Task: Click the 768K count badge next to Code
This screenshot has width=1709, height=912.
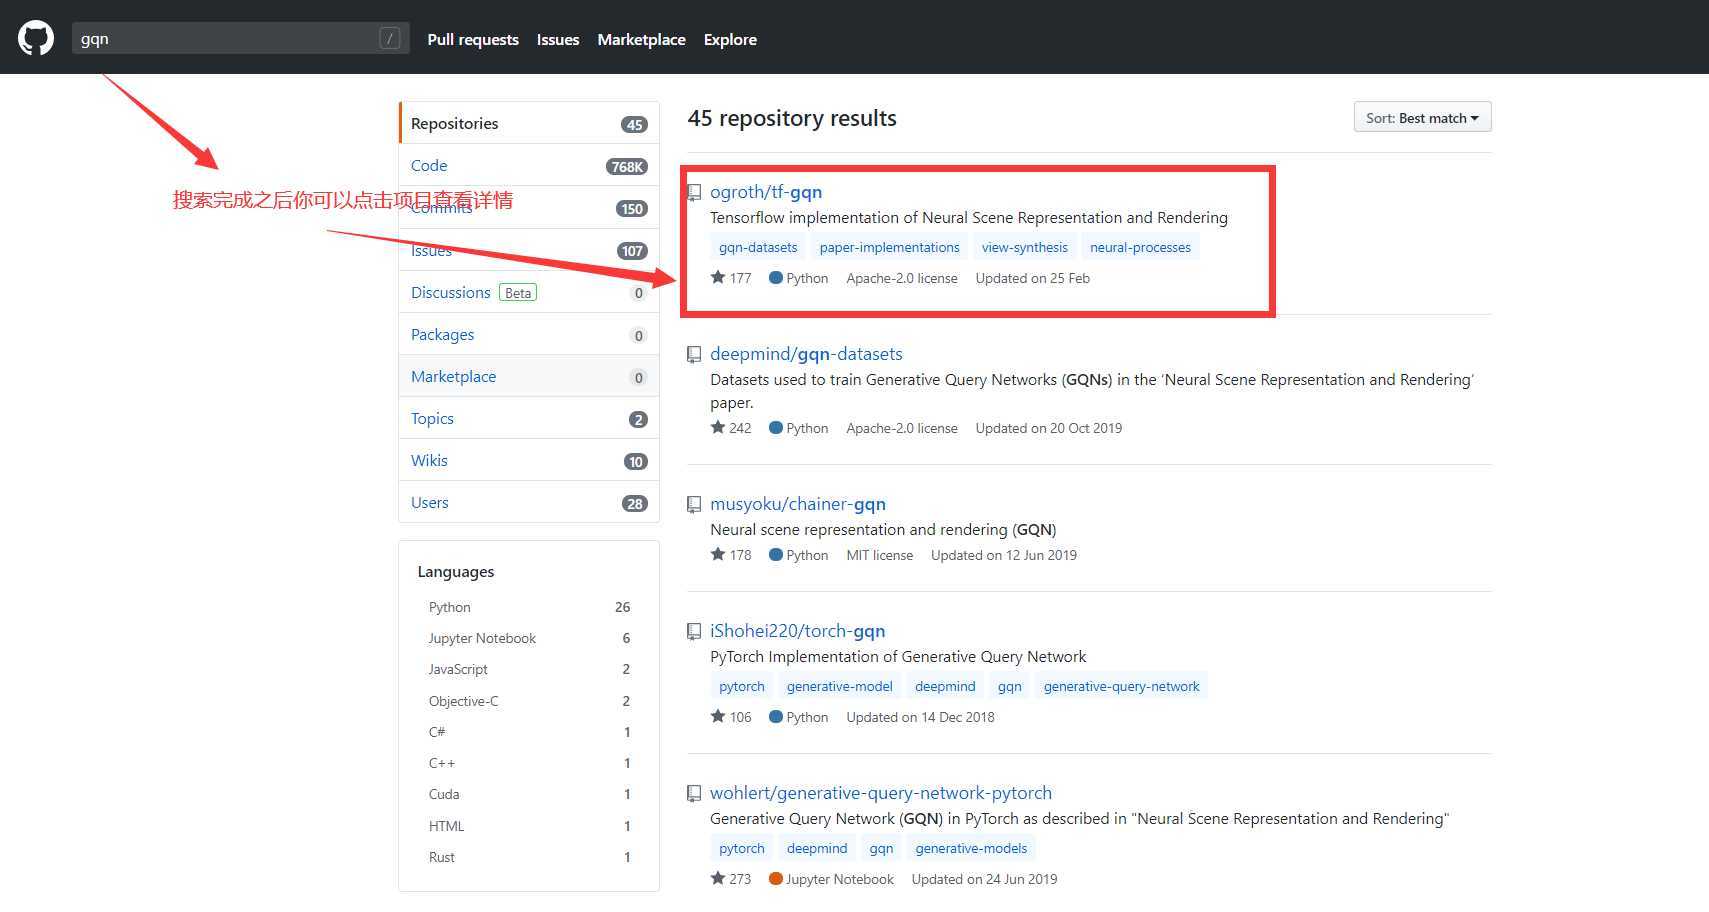Action: point(627,167)
